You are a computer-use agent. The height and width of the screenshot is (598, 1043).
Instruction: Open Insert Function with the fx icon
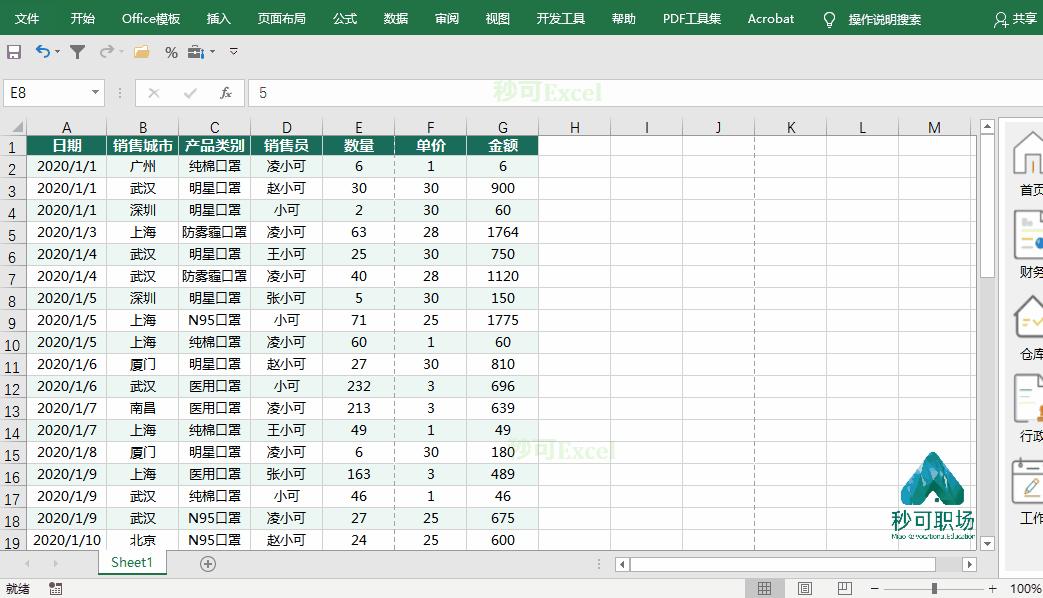[227, 93]
